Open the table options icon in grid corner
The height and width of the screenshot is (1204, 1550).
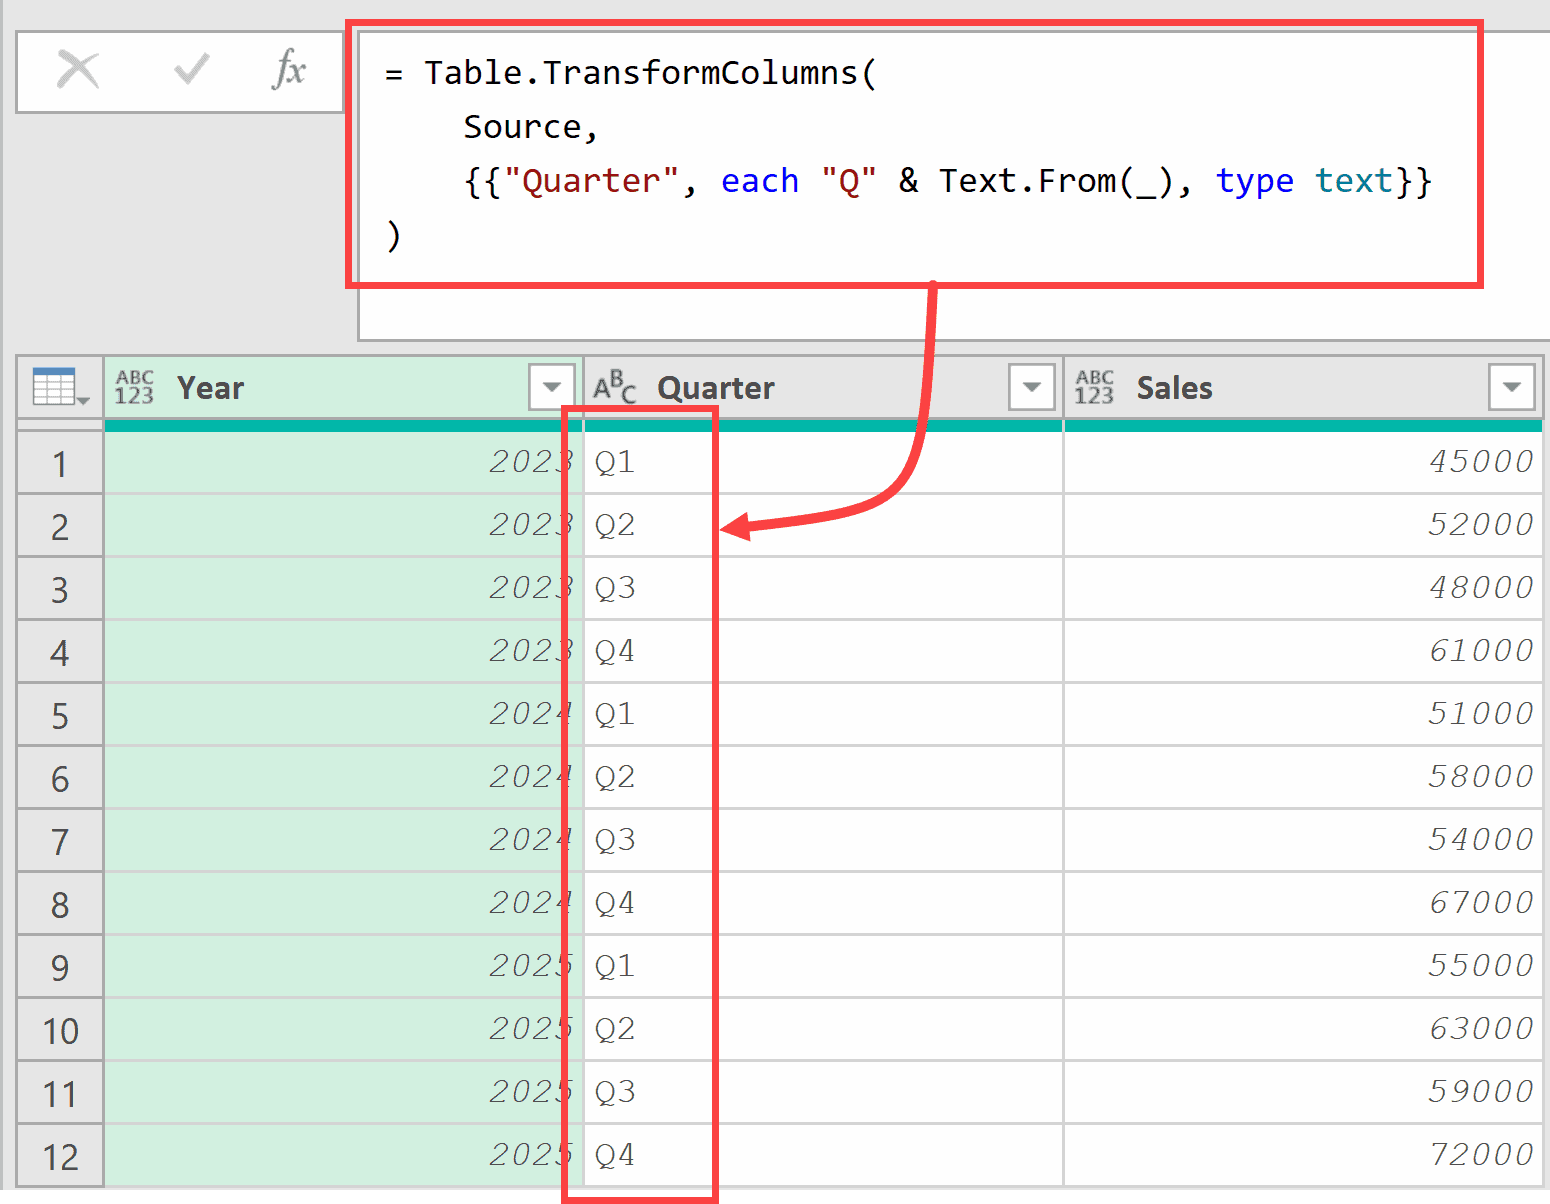pos(60,387)
